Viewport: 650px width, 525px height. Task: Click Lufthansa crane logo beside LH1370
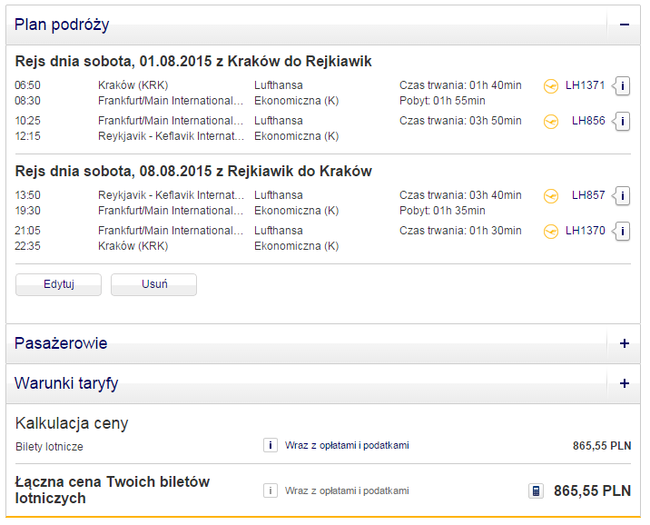[551, 231]
